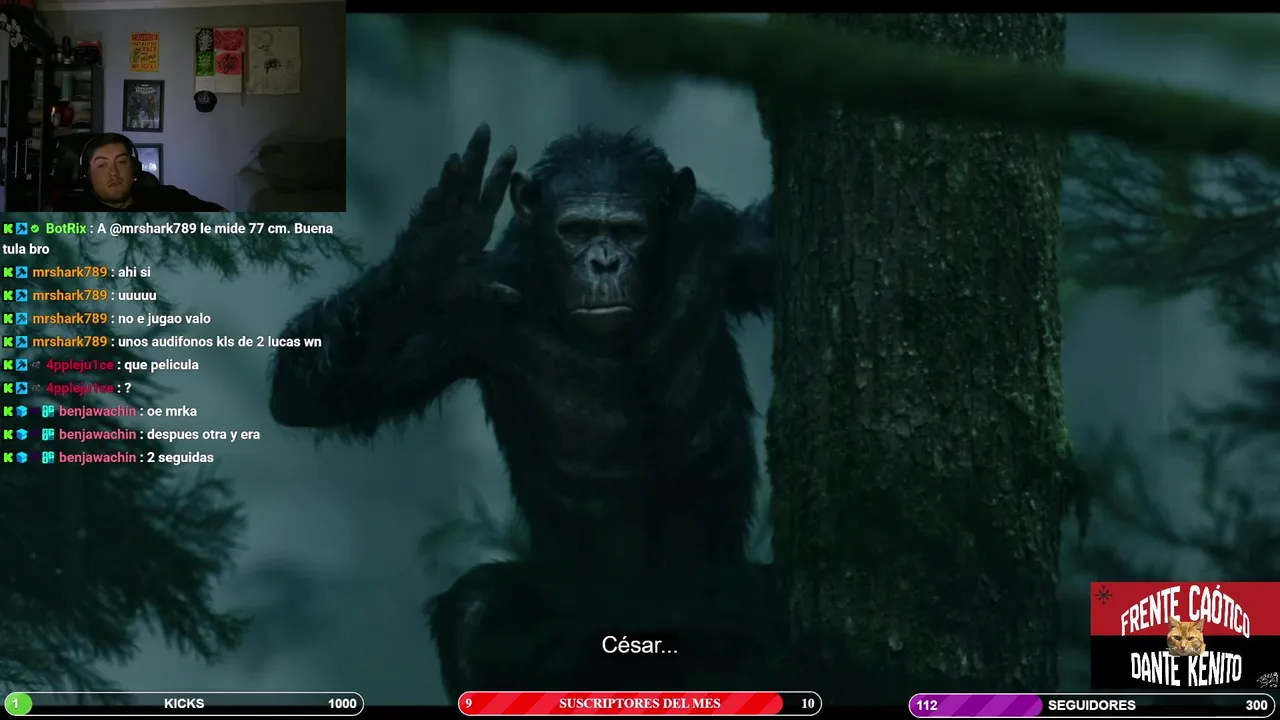Screen dimensions: 1280x720
Task: Click the moderator badge on 'que pelicula' message
Action: (x=21, y=365)
